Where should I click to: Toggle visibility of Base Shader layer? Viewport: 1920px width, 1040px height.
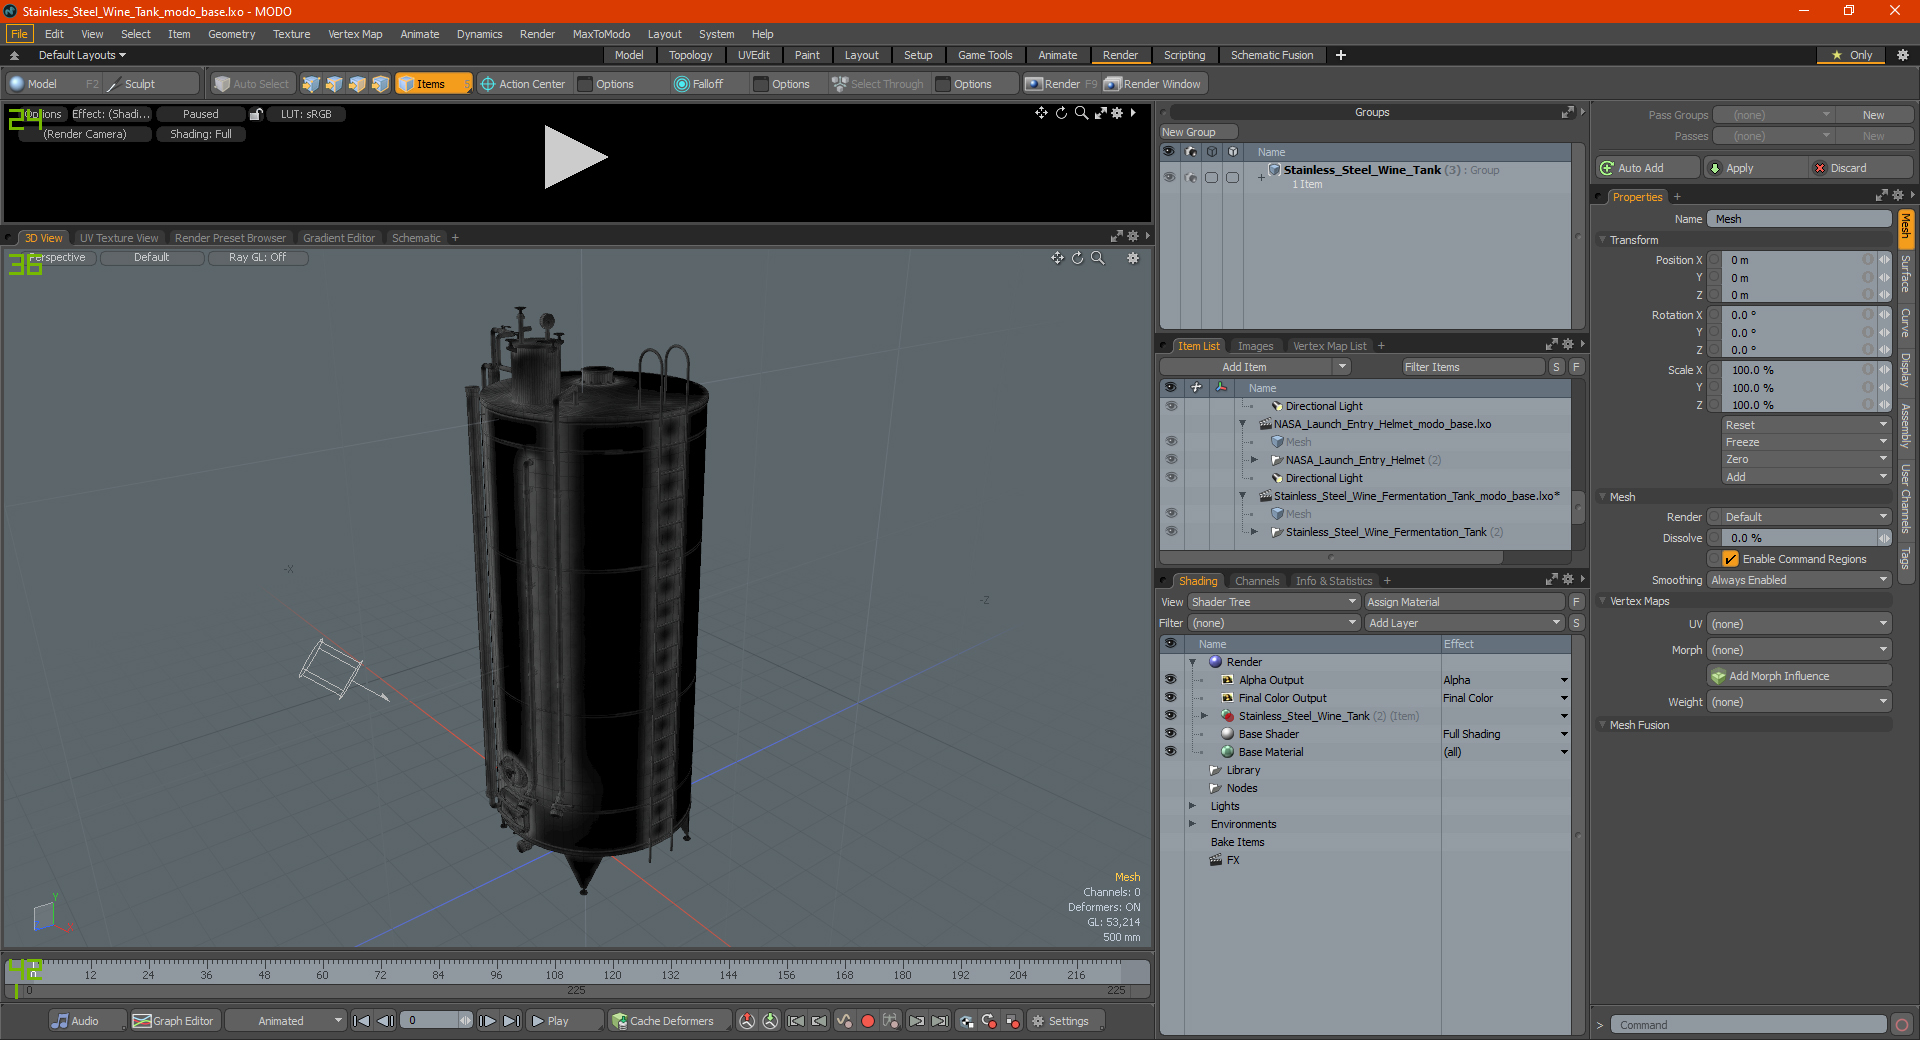pyautogui.click(x=1170, y=734)
